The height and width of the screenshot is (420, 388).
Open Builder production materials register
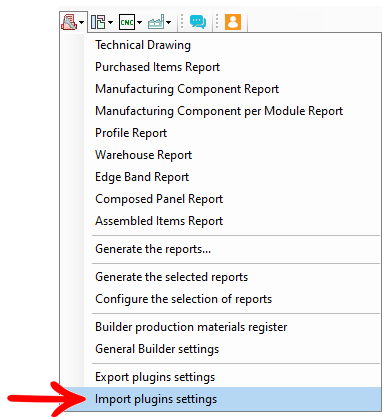[x=191, y=327]
